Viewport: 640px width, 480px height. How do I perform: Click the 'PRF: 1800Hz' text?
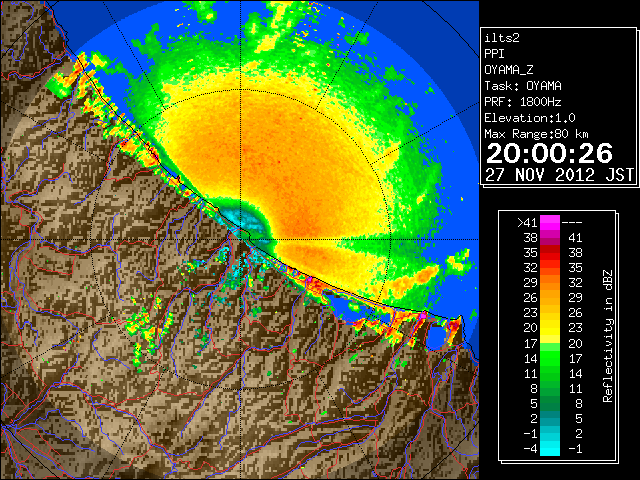(523, 102)
